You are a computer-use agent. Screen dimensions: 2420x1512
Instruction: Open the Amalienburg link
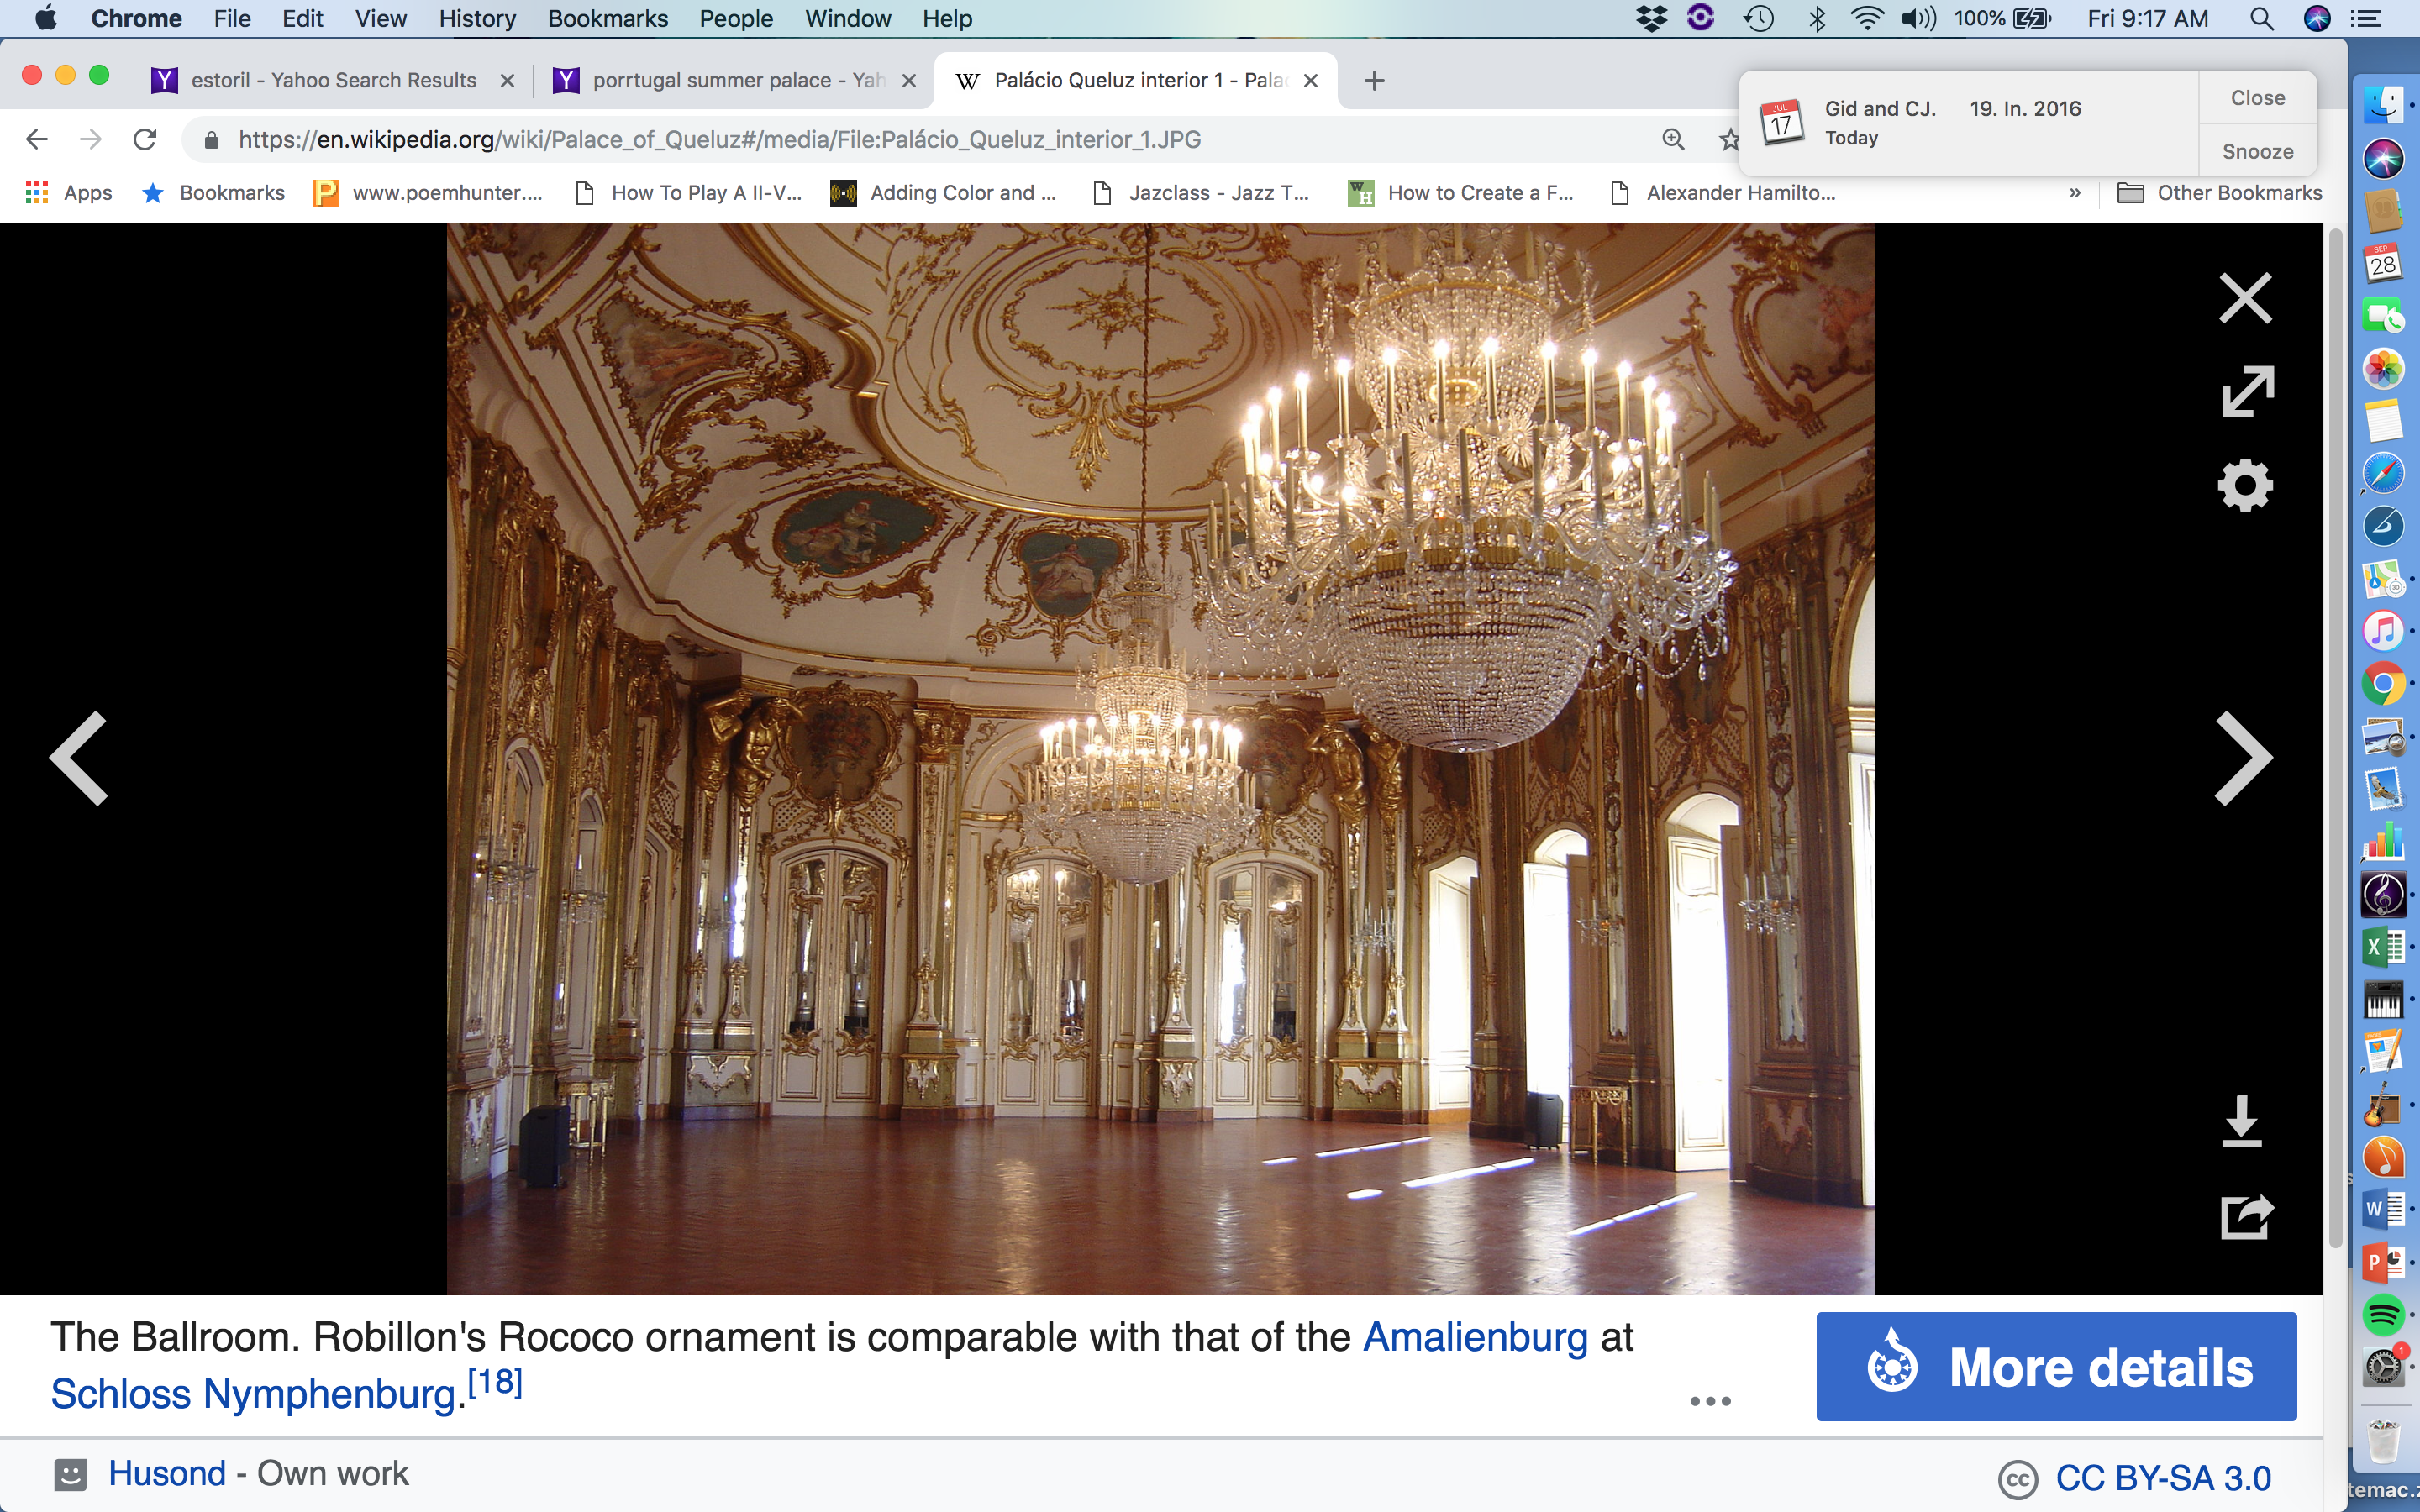[1475, 1337]
